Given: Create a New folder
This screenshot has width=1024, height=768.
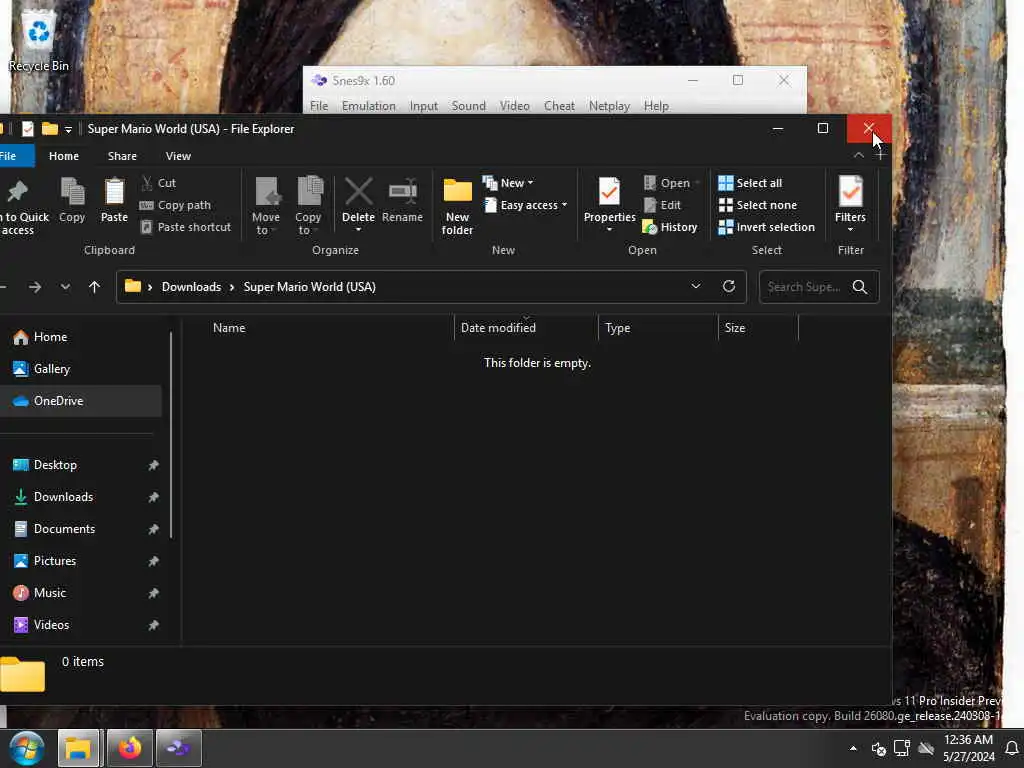Looking at the screenshot, I should [x=457, y=206].
